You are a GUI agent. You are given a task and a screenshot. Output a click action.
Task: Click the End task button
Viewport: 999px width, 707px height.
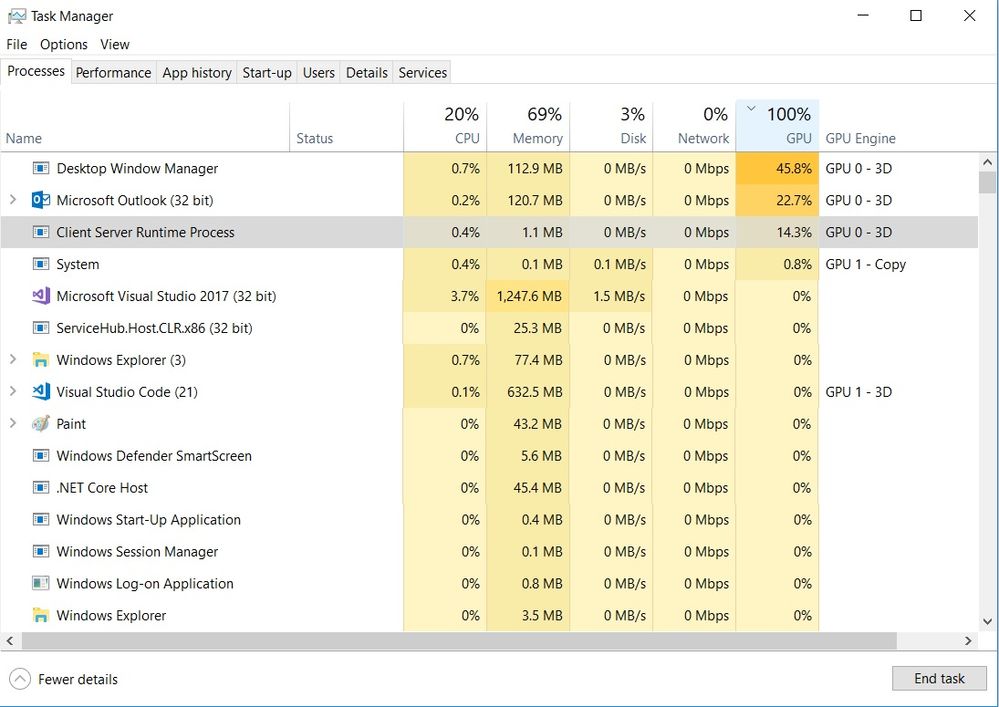939,678
